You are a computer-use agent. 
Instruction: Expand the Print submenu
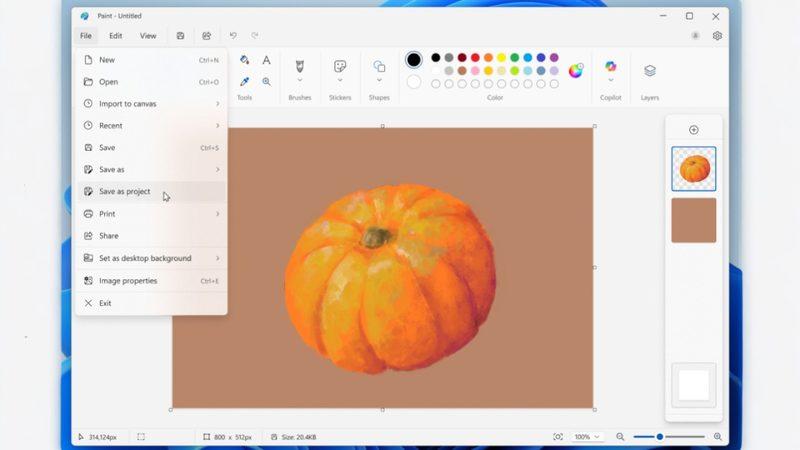[x=152, y=214]
